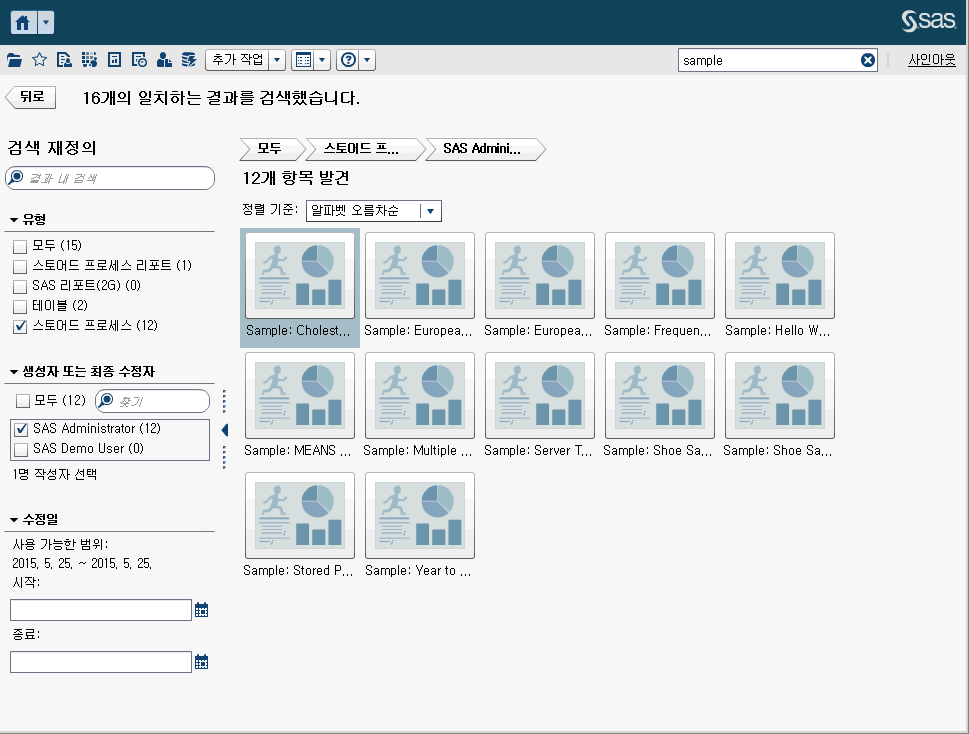
Task: Select the 모두 breadcrumb tab
Action: point(268,148)
